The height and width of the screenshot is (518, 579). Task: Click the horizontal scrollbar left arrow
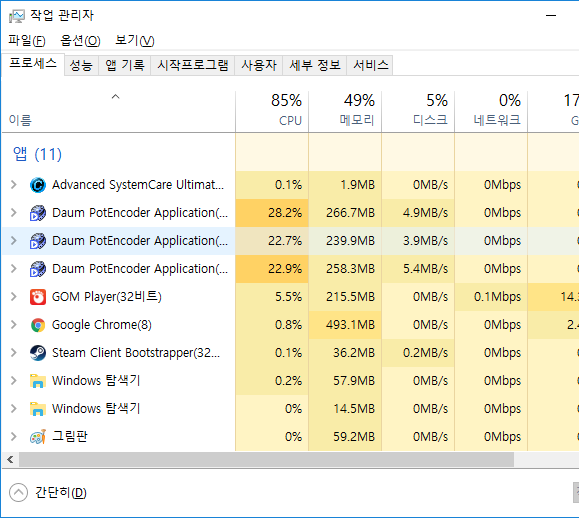pyautogui.click(x=10, y=460)
